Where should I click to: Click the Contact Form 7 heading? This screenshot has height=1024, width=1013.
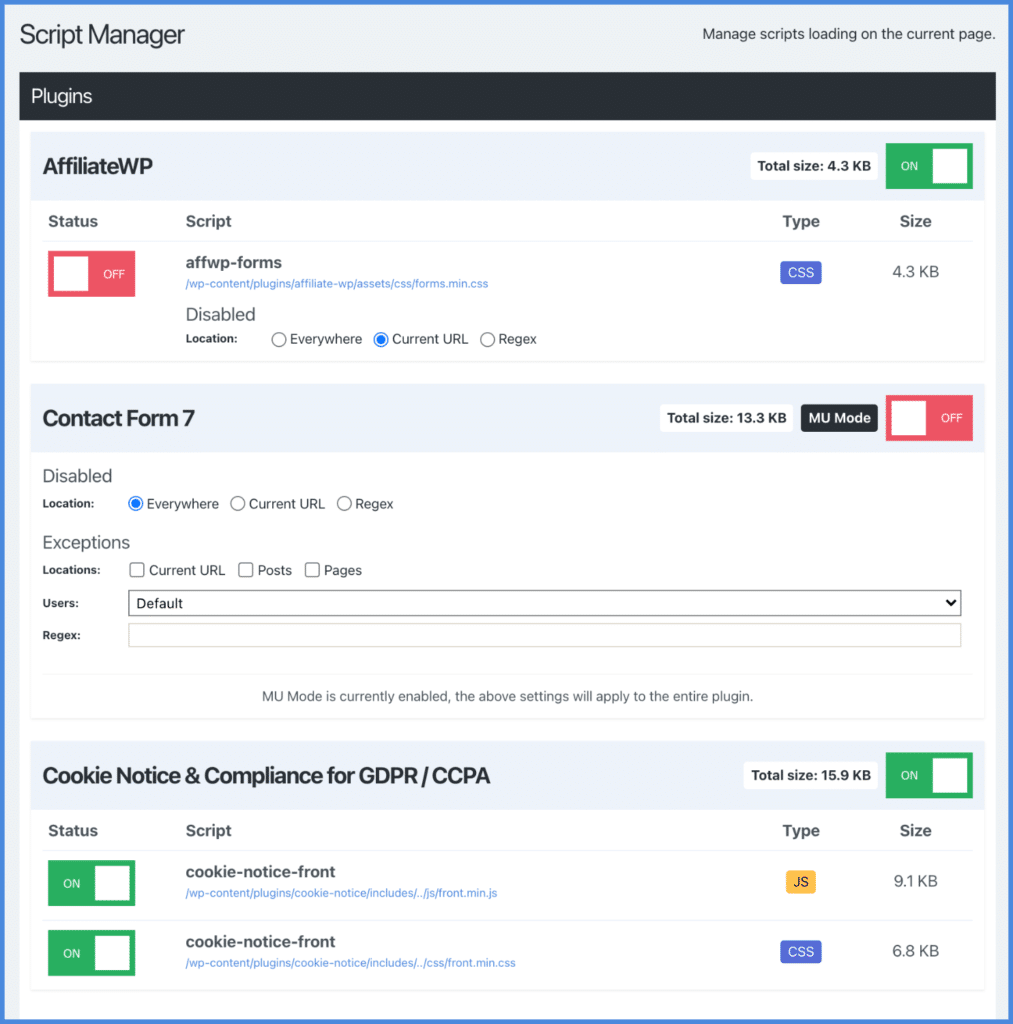point(118,418)
